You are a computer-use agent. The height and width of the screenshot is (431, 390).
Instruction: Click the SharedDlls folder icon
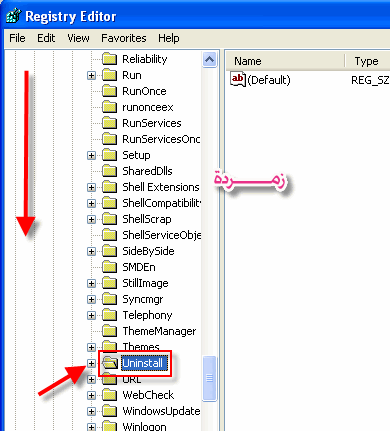click(x=109, y=171)
